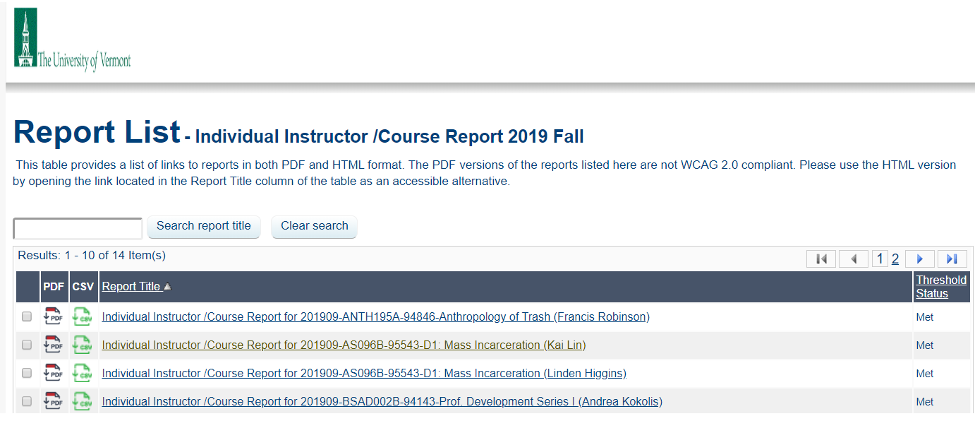Click the Clear search button
Screen dimensions: 977x422
pos(315,226)
